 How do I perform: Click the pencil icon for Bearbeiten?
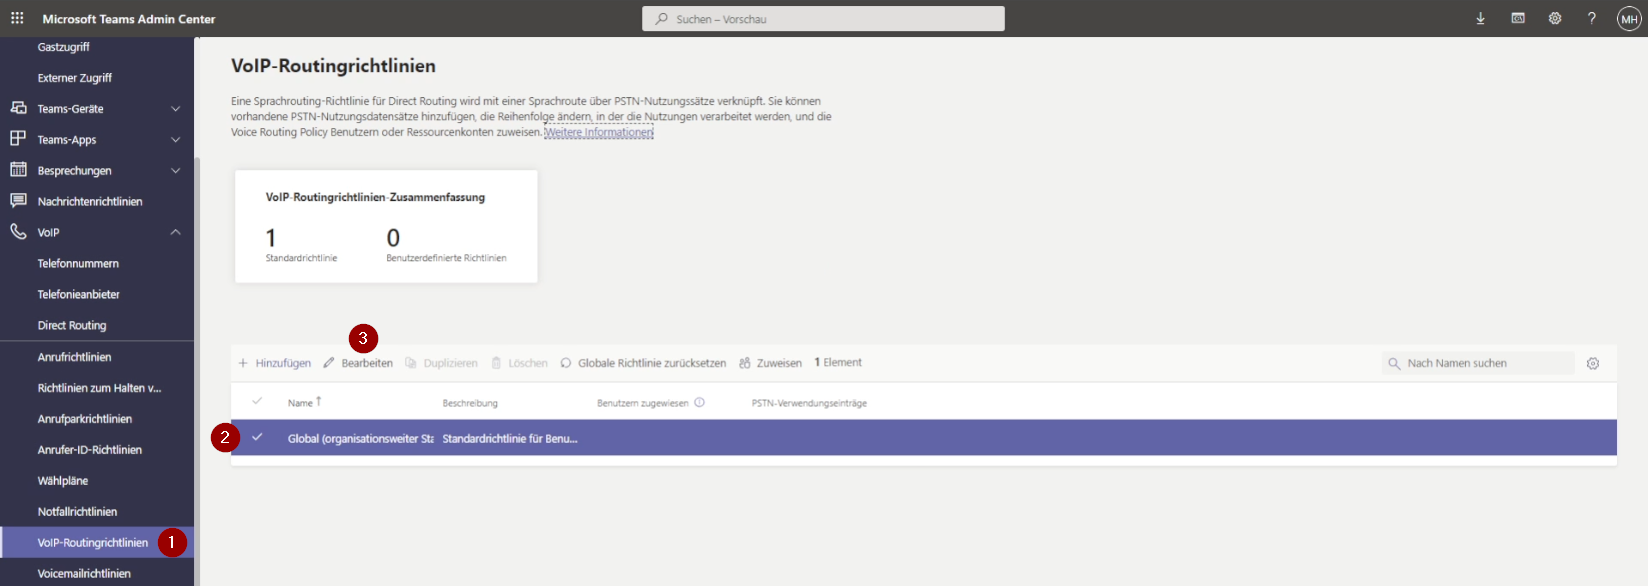(x=328, y=363)
